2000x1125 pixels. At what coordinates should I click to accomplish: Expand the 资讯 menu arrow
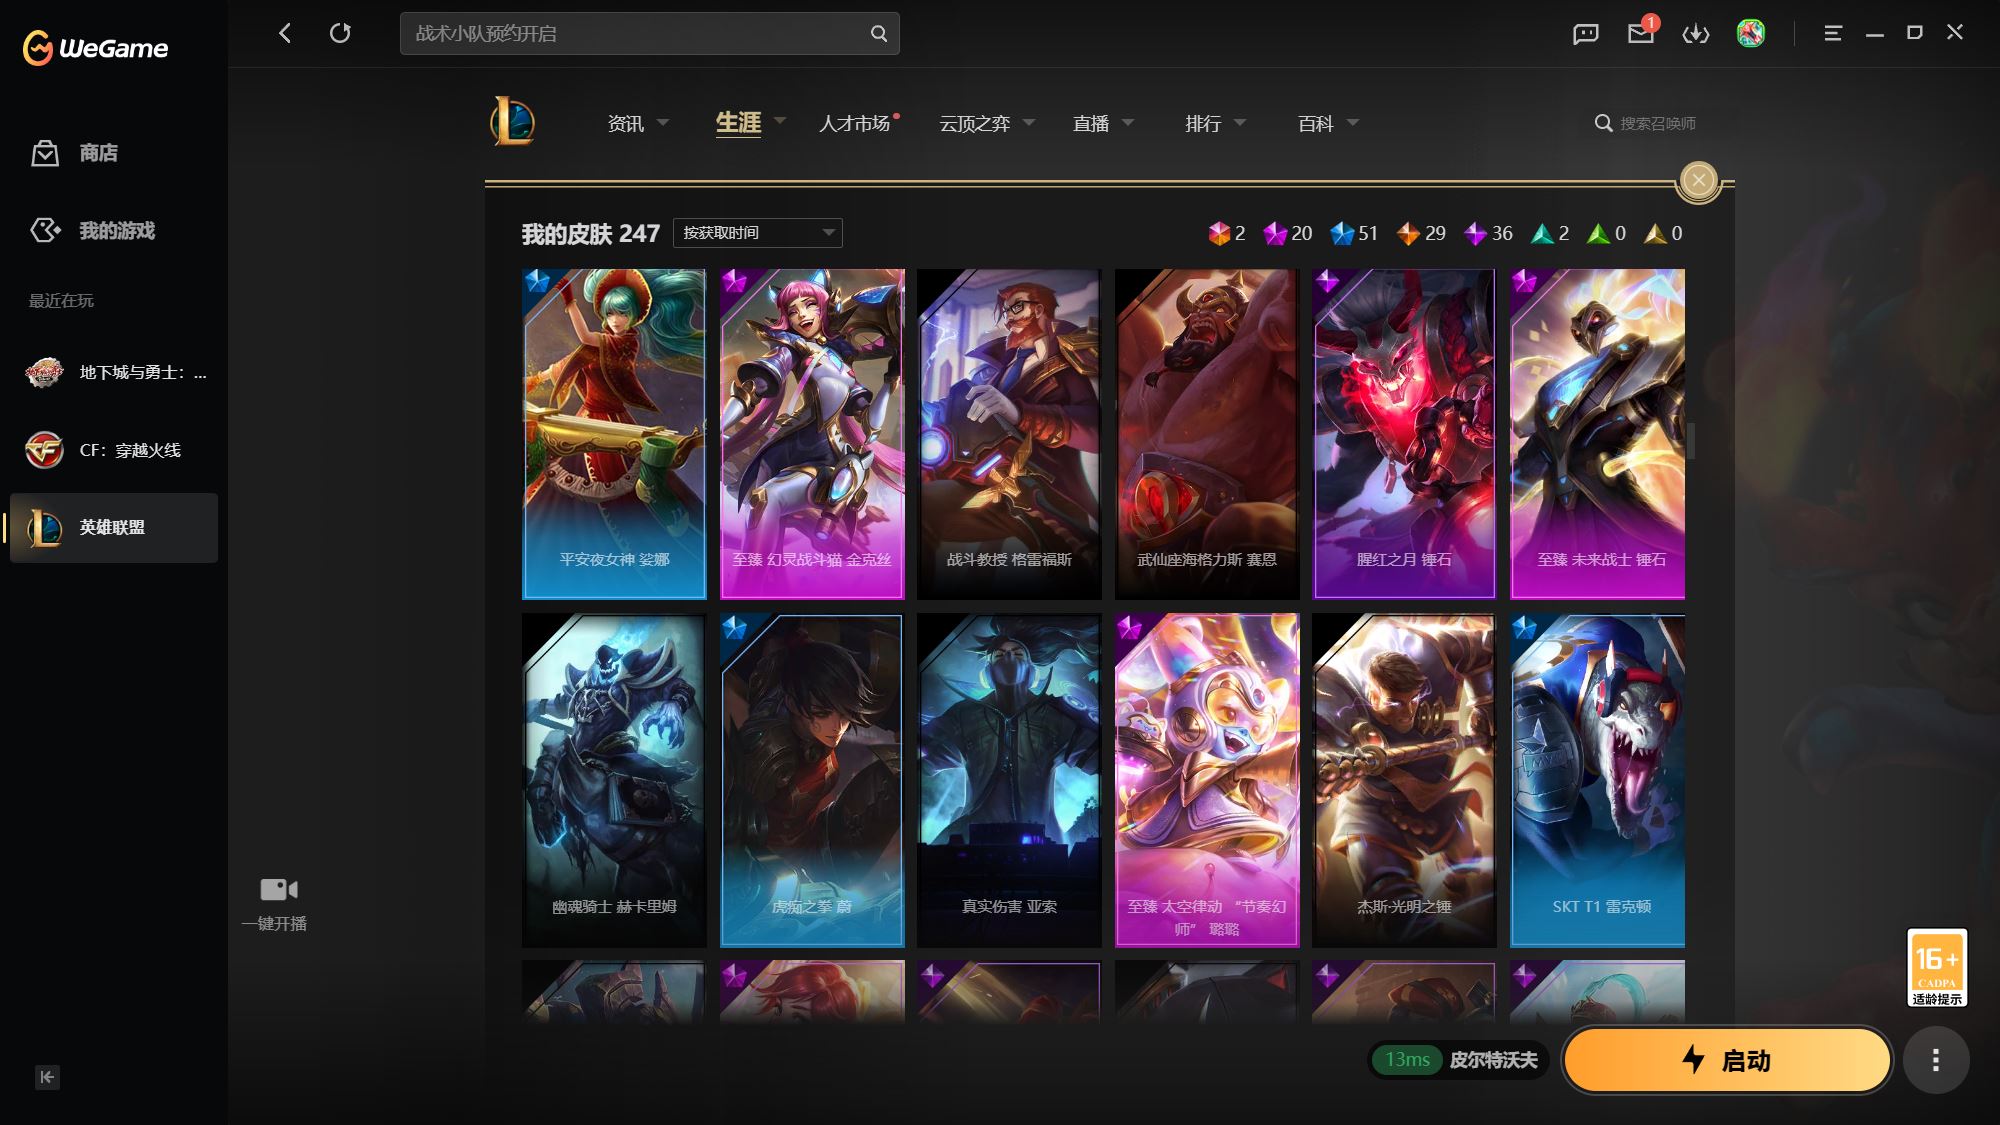(x=663, y=123)
